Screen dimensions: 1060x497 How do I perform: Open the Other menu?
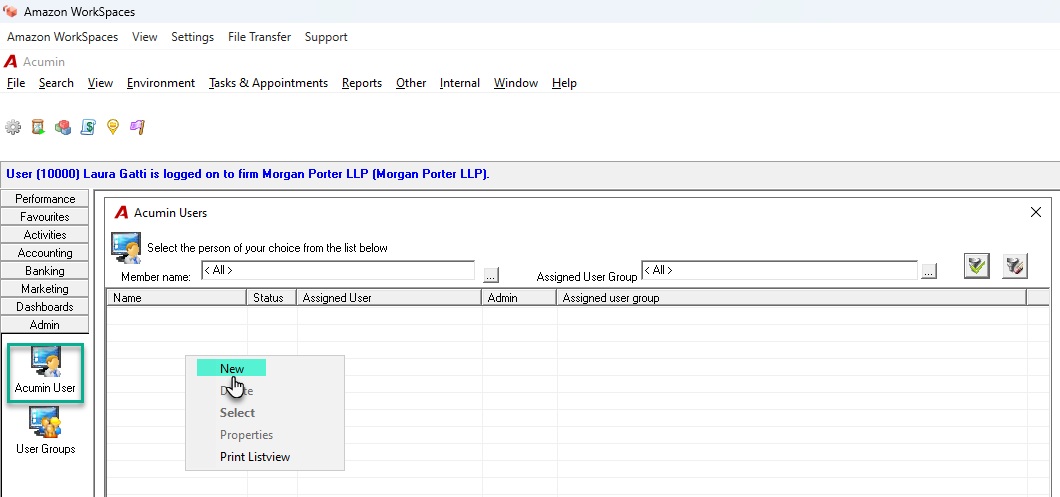[411, 83]
